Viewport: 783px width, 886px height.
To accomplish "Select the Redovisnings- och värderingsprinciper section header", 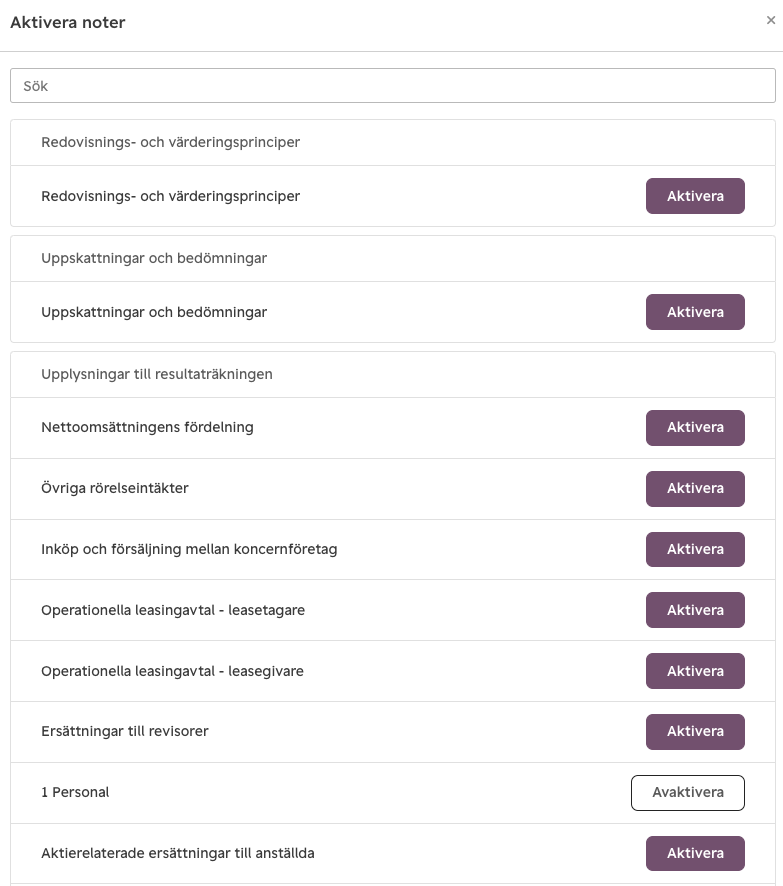I will [x=170, y=142].
